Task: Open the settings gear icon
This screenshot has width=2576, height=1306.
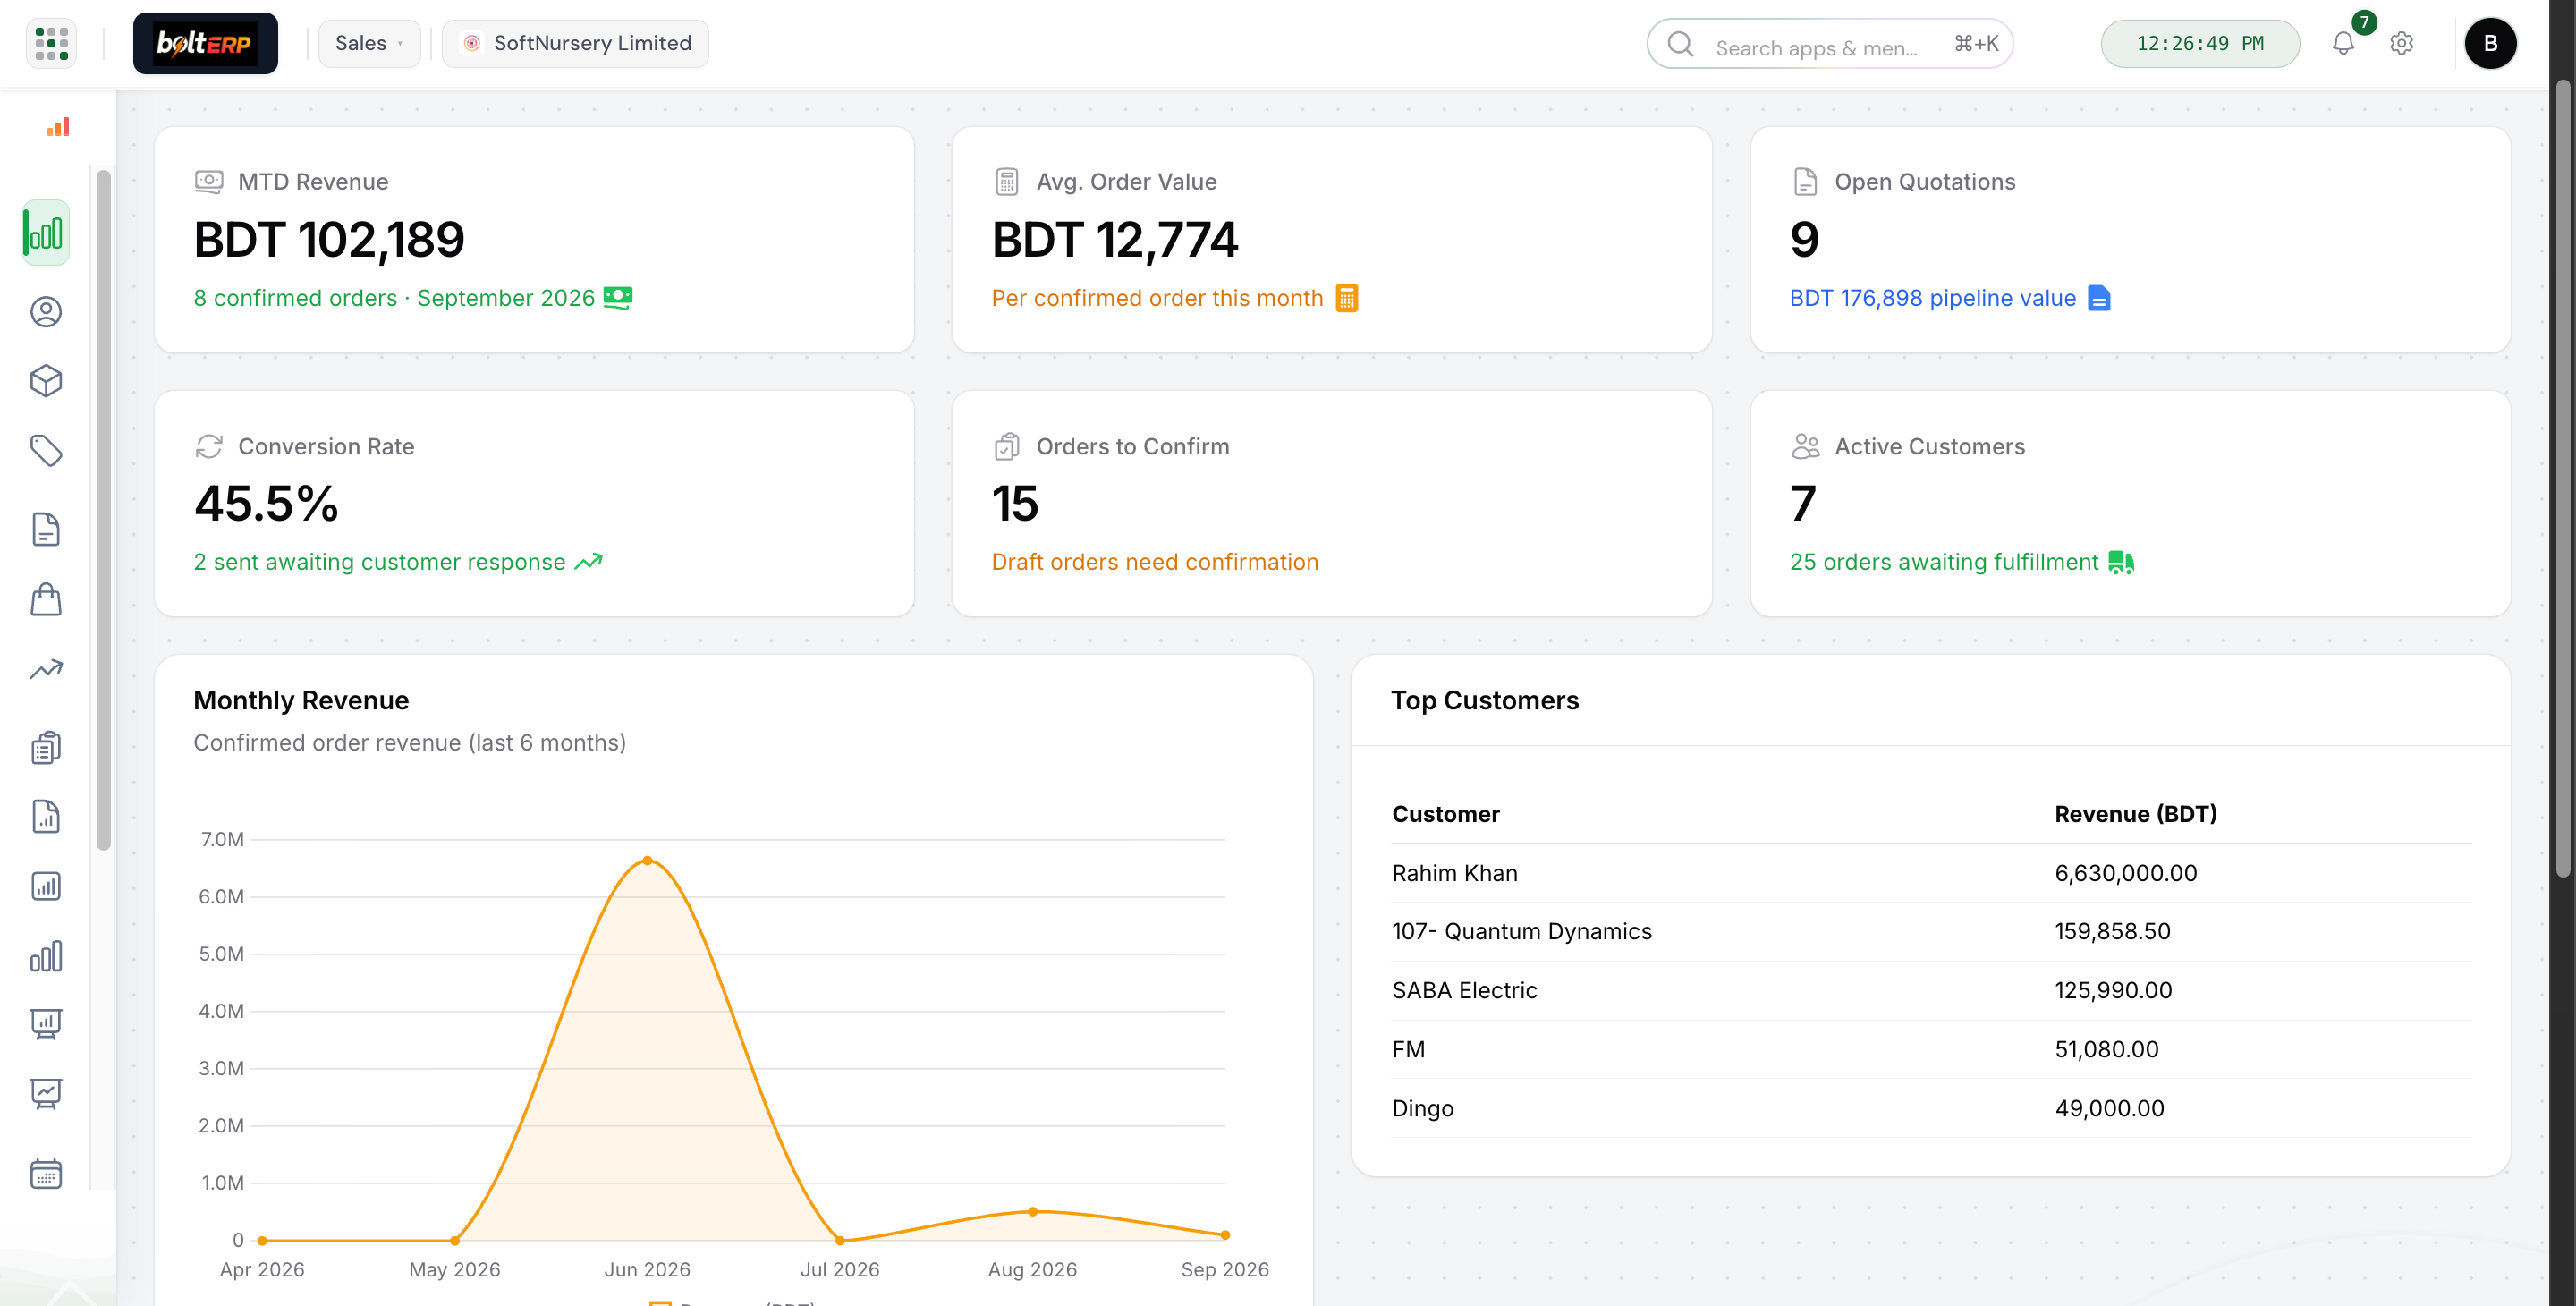Action: (x=2401, y=43)
